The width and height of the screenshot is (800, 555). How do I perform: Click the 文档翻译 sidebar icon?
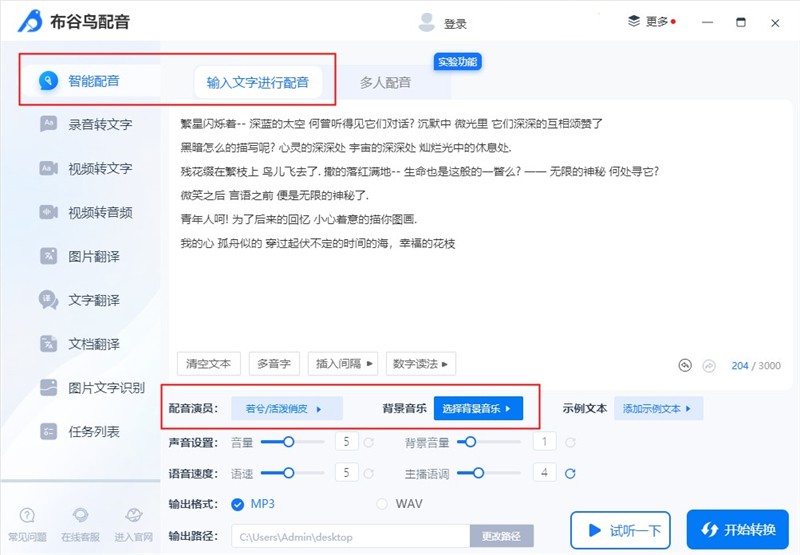point(48,343)
